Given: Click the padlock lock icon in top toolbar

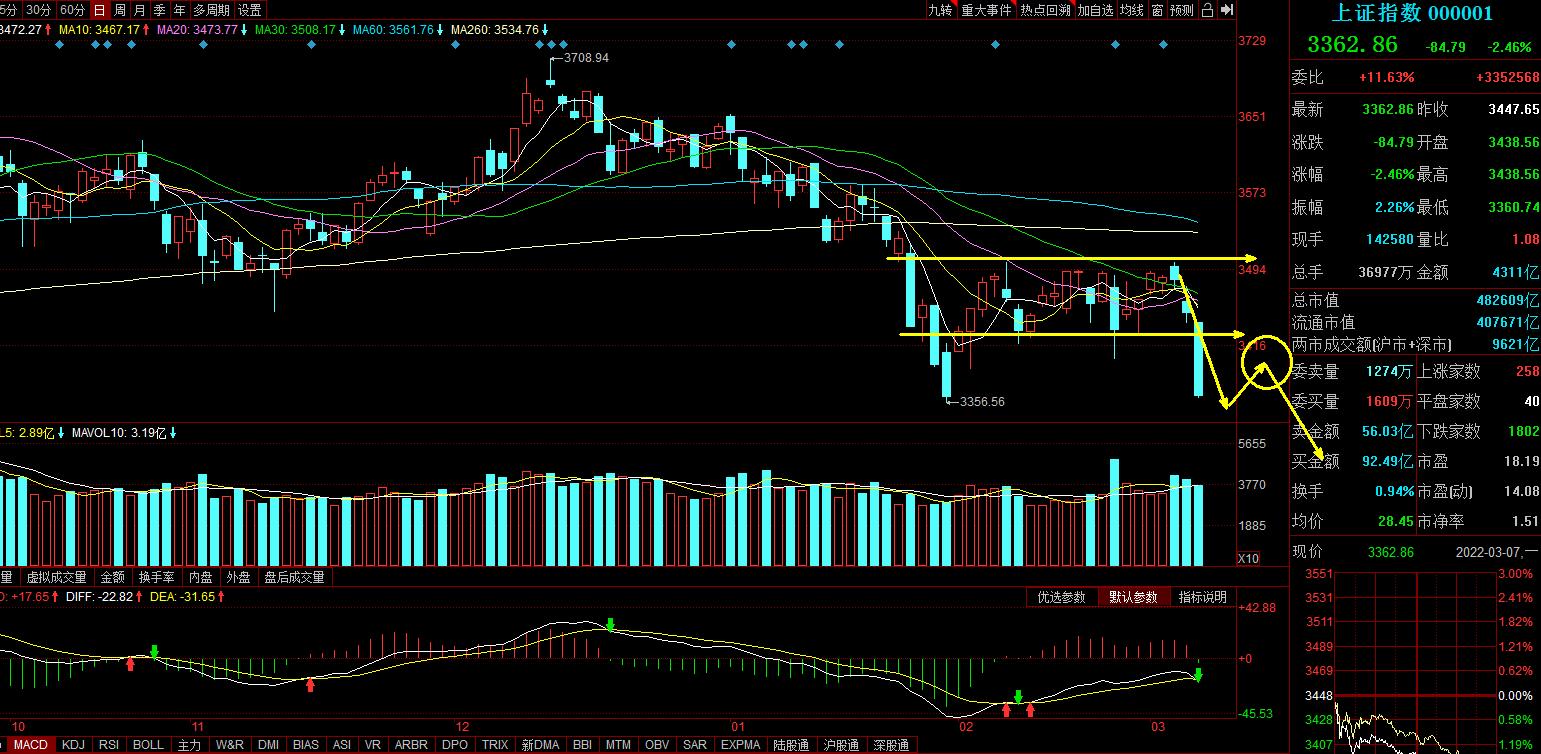Looking at the screenshot, I should (x=1207, y=10).
